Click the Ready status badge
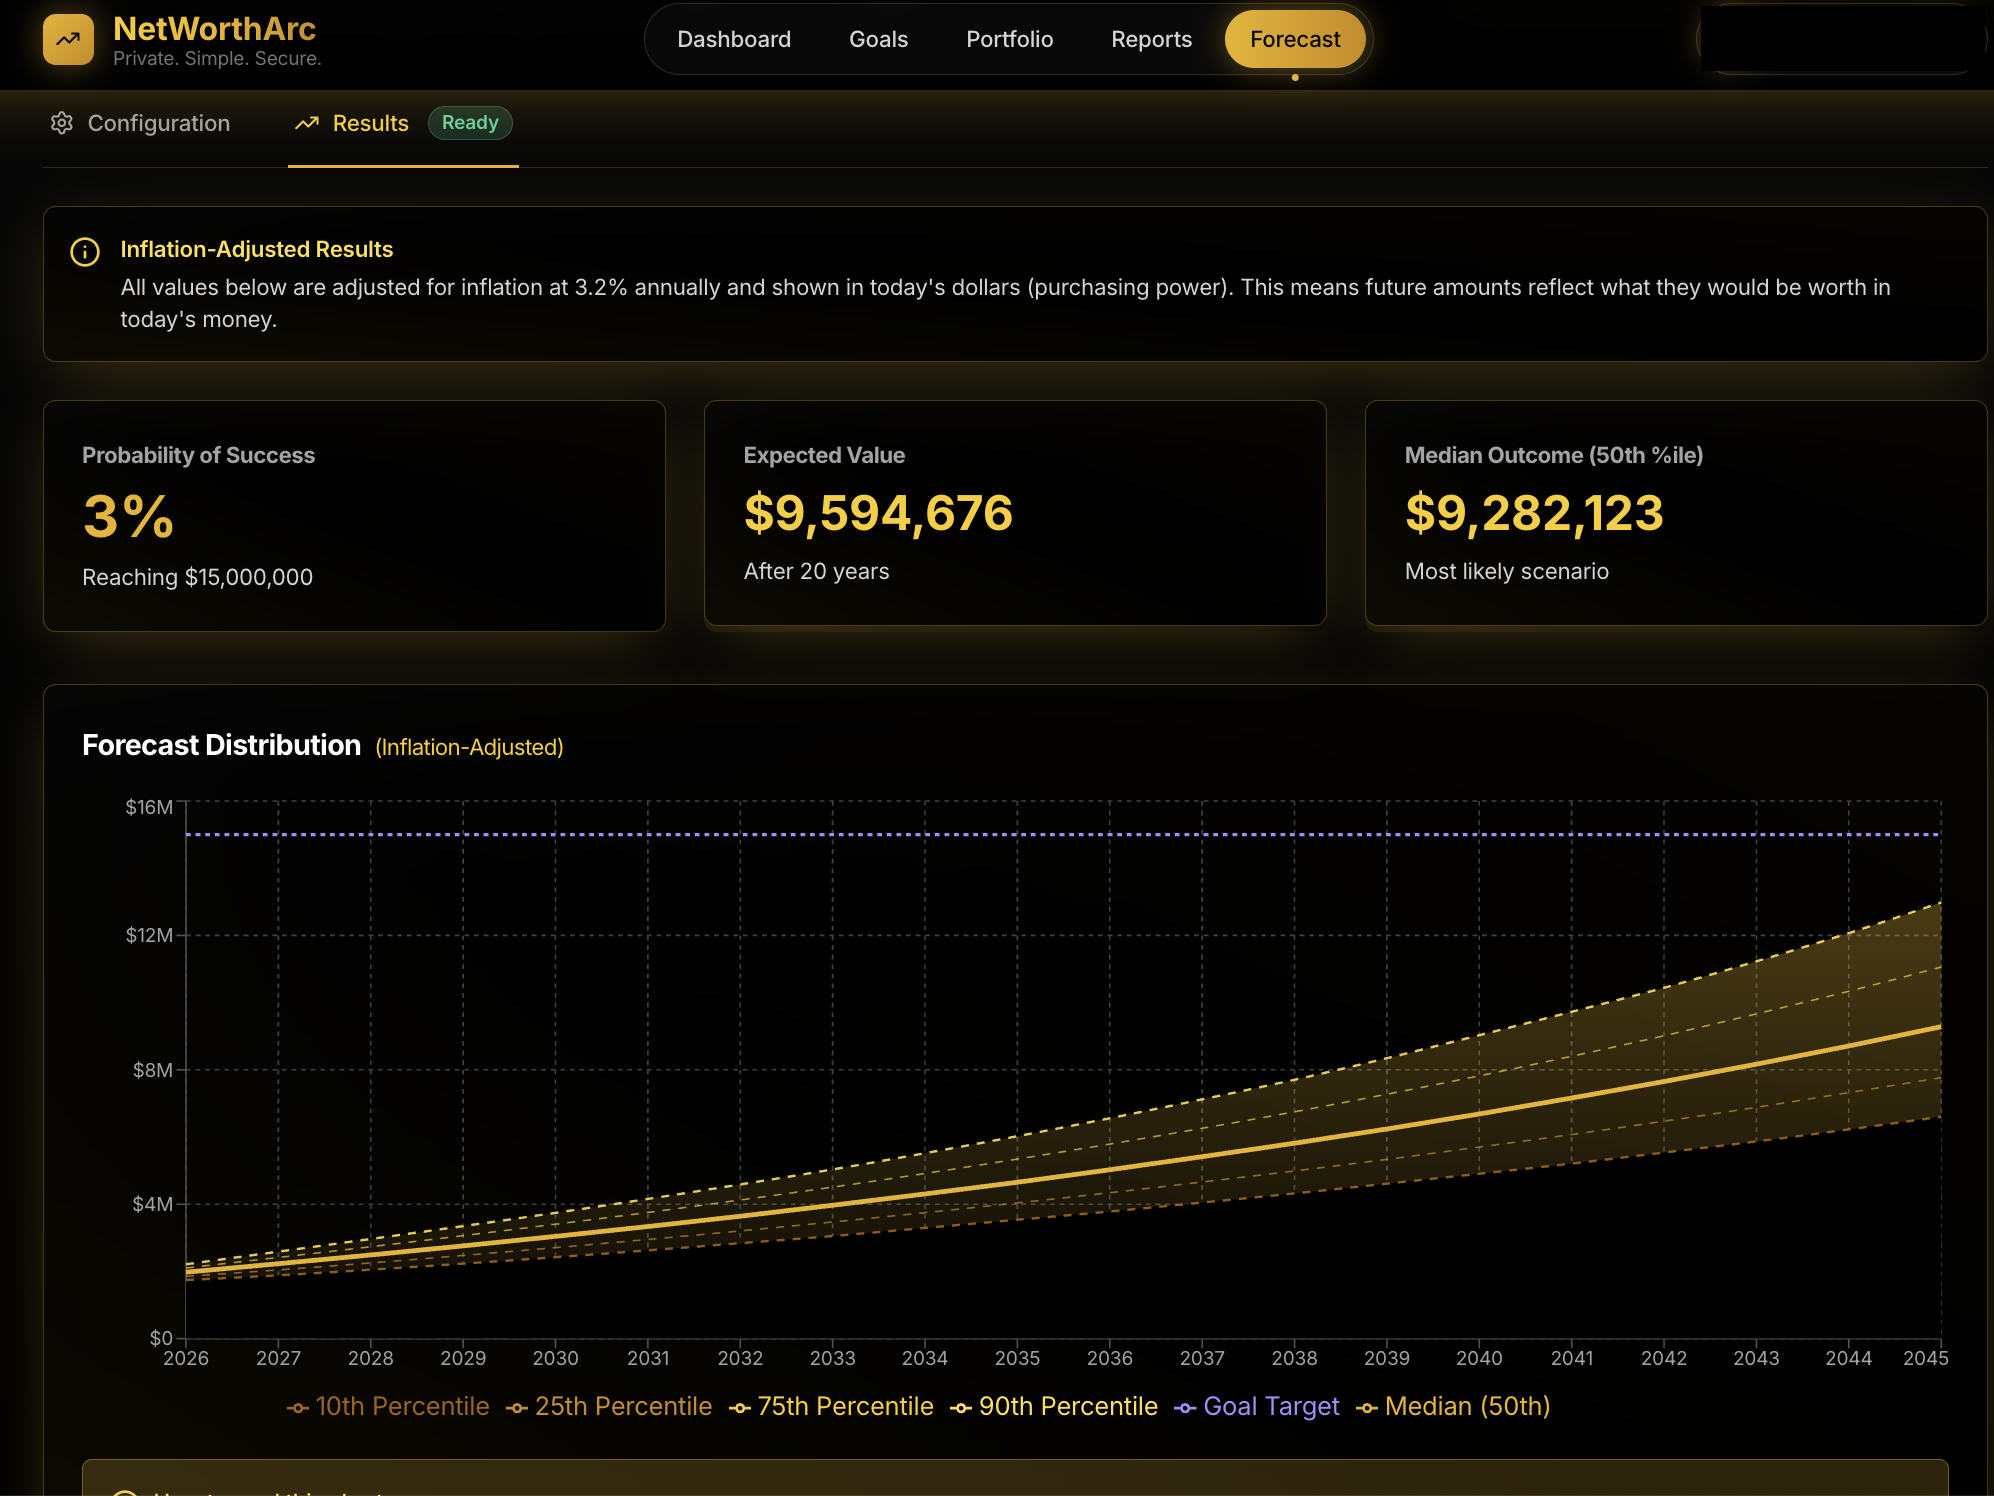Screen dimensions: 1994x1496 click(470, 122)
